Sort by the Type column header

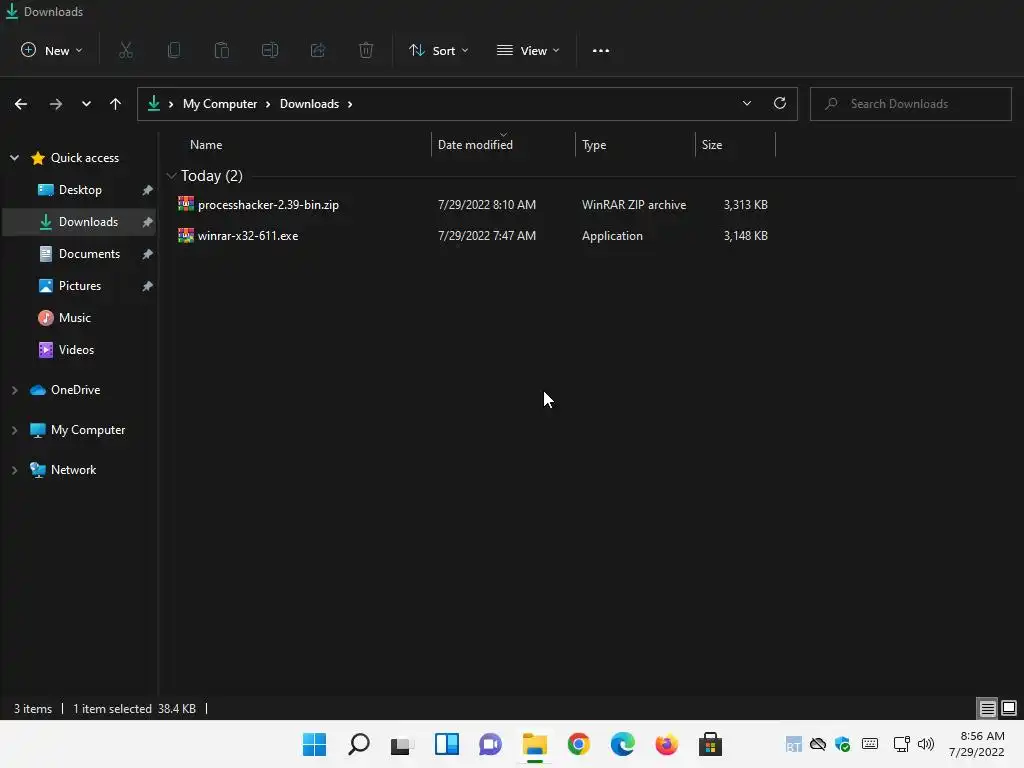[x=594, y=145]
